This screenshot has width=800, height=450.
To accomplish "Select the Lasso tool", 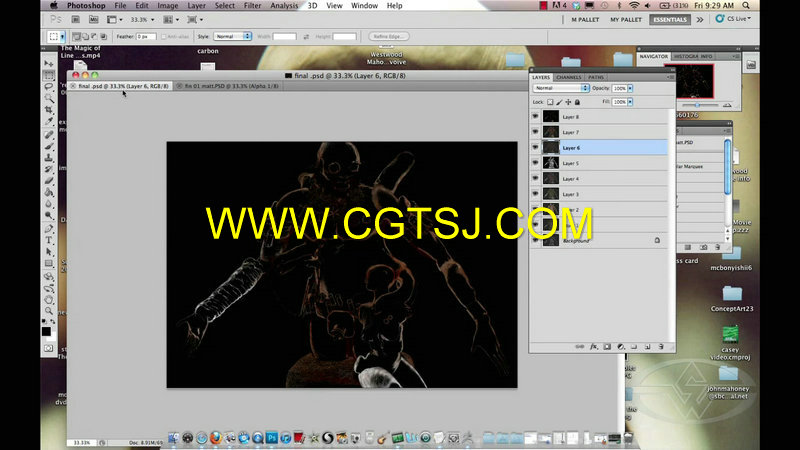I will [49, 87].
